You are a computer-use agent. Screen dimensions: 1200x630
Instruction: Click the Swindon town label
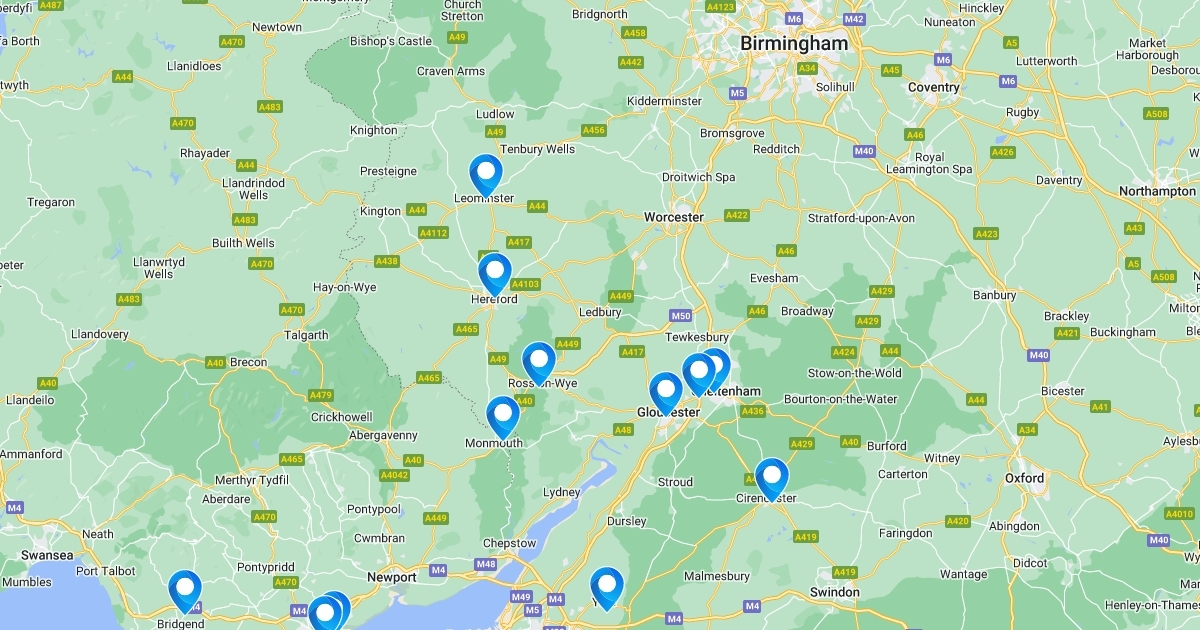834,592
